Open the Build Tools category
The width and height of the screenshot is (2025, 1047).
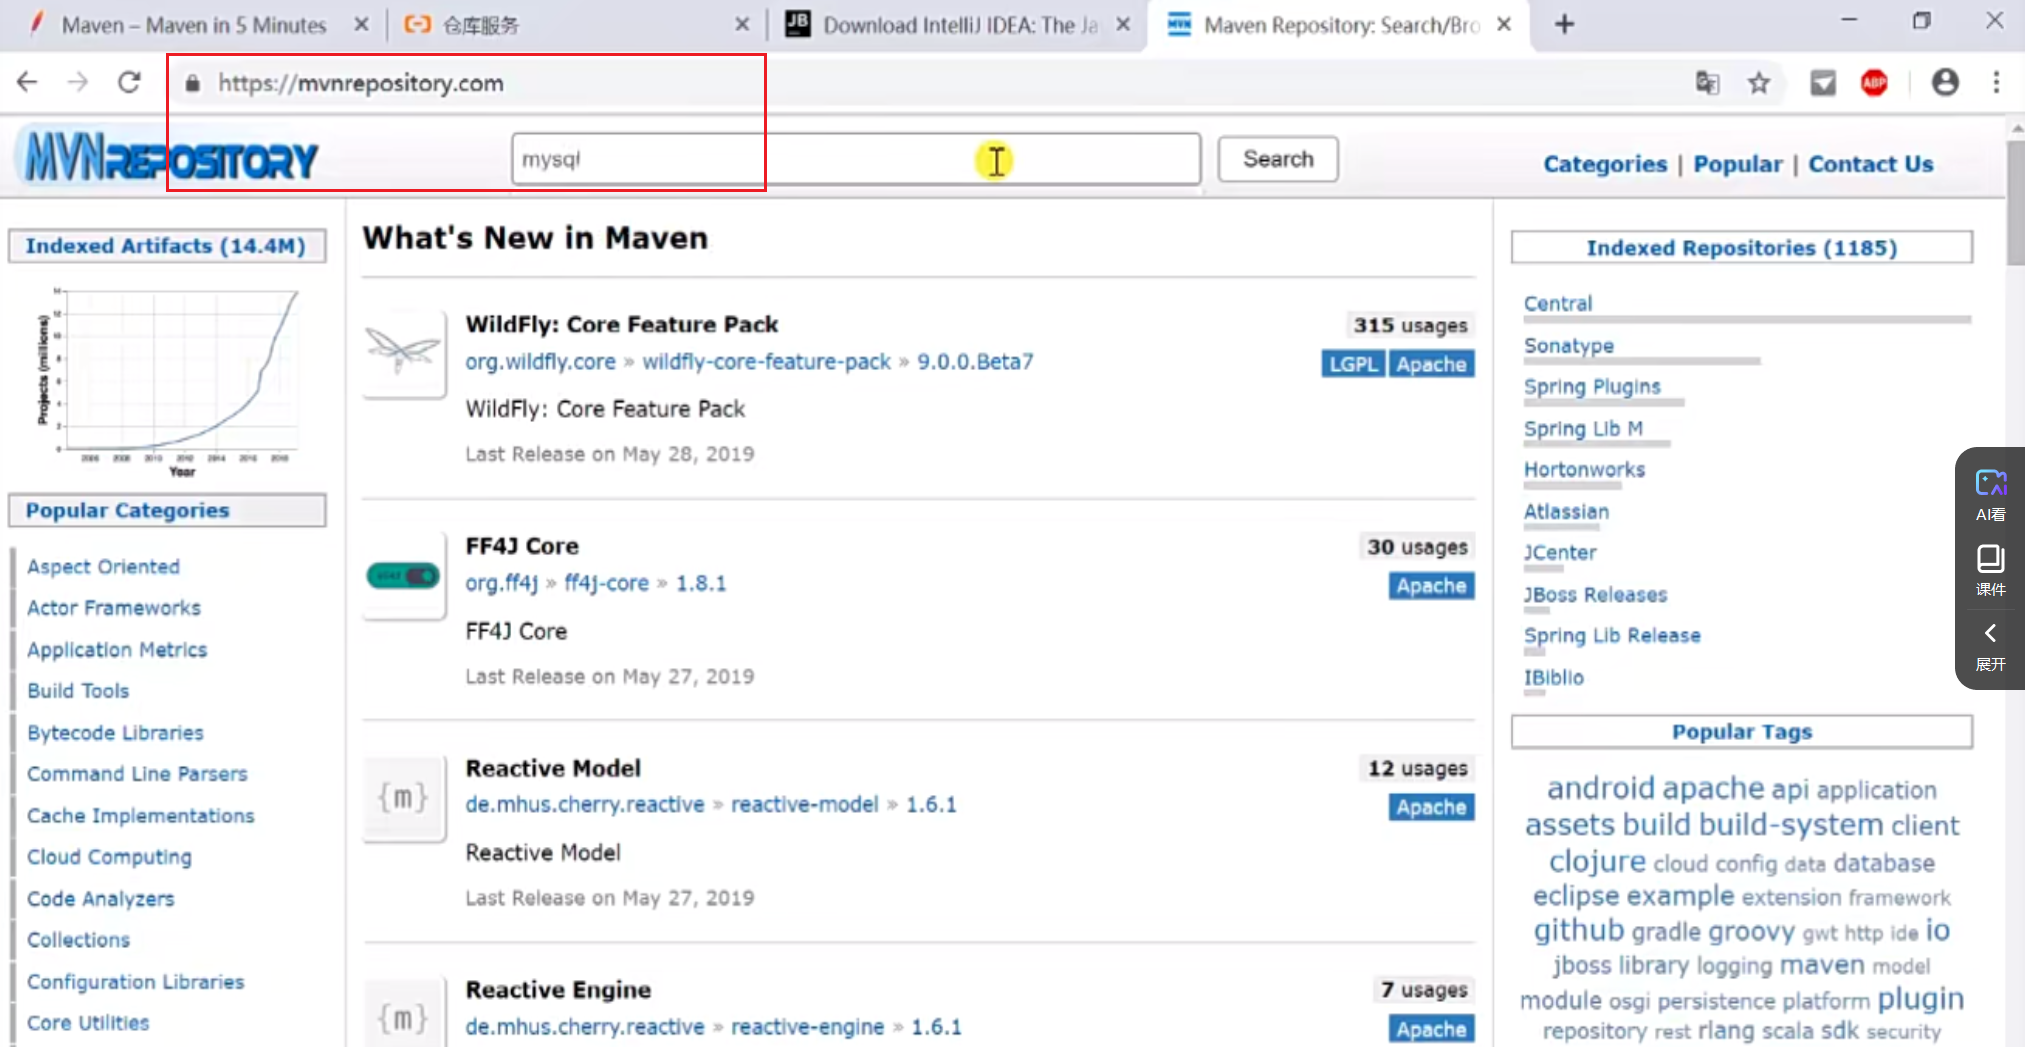[78, 690]
